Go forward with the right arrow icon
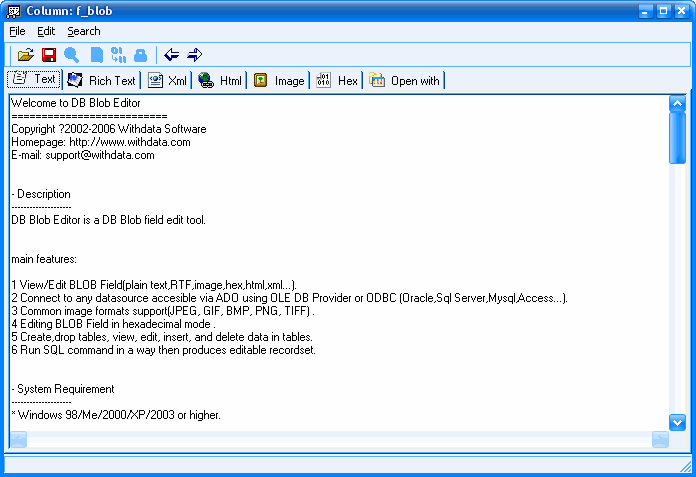 click(194, 55)
